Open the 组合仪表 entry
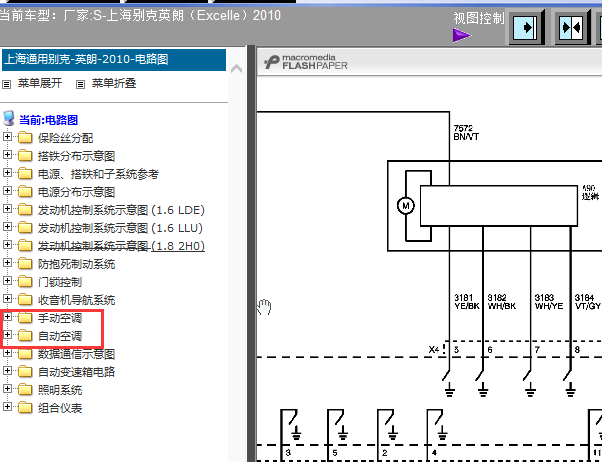 (60, 408)
